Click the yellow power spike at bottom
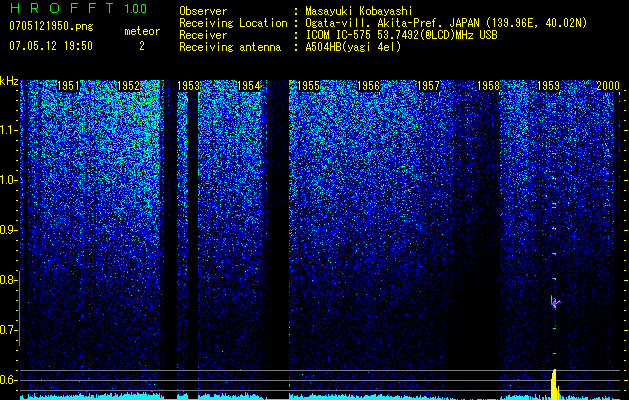This screenshot has width=629, height=400. [555, 384]
